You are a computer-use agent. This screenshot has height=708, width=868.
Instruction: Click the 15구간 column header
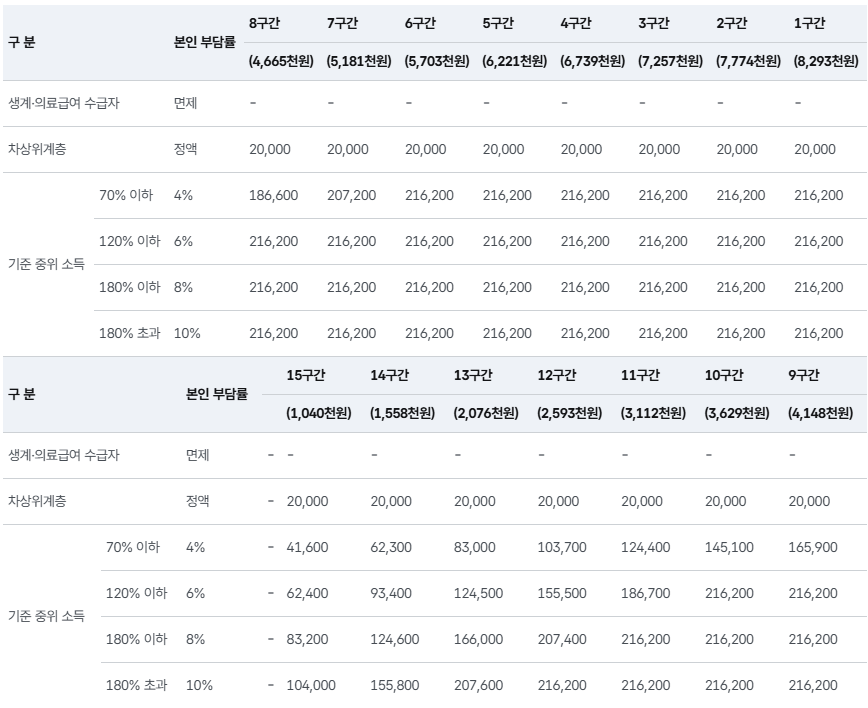coord(306,375)
